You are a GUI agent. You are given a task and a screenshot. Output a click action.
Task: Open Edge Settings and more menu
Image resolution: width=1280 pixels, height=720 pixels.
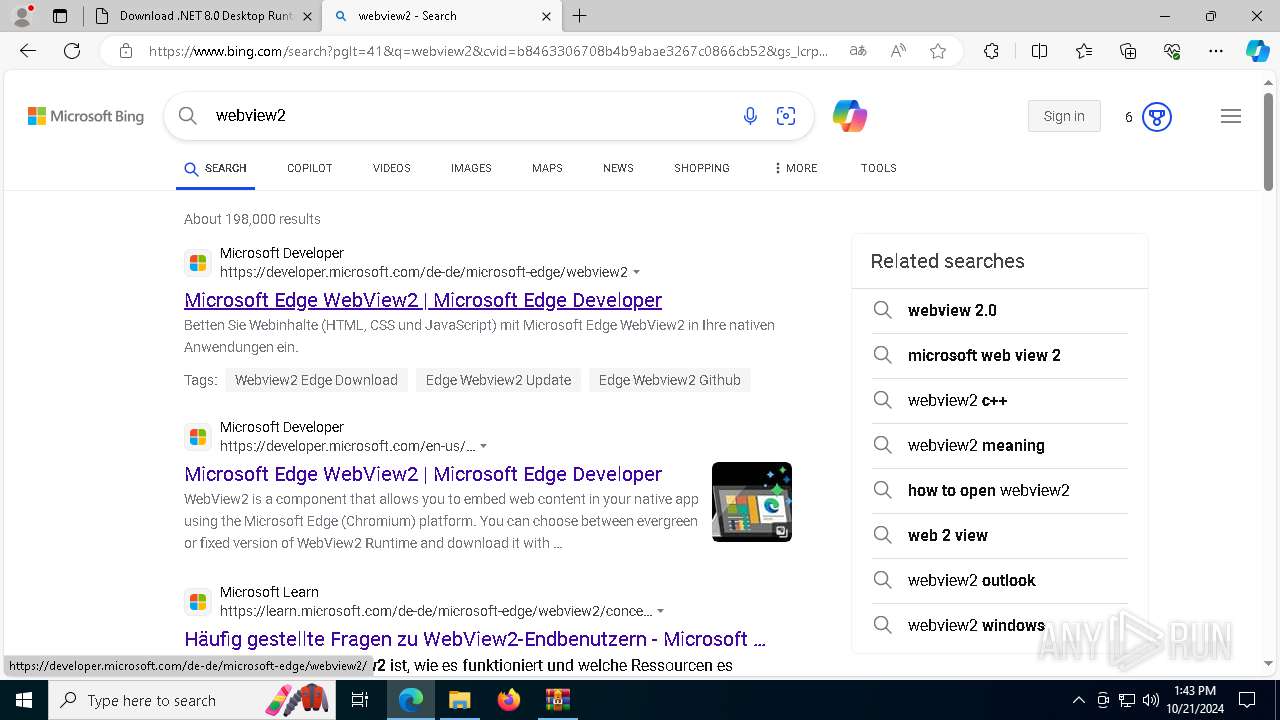pyautogui.click(x=1216, y=51)
